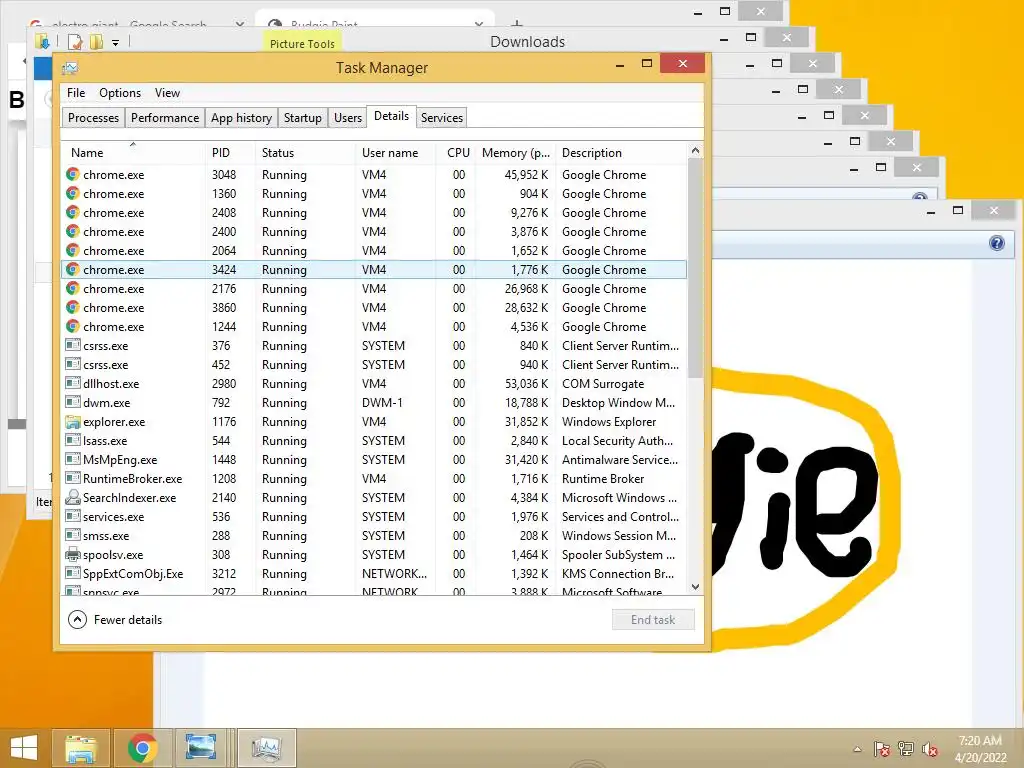Open the picture viewer taskbar icon
The image size is (1024, 768).
(200, 748)
